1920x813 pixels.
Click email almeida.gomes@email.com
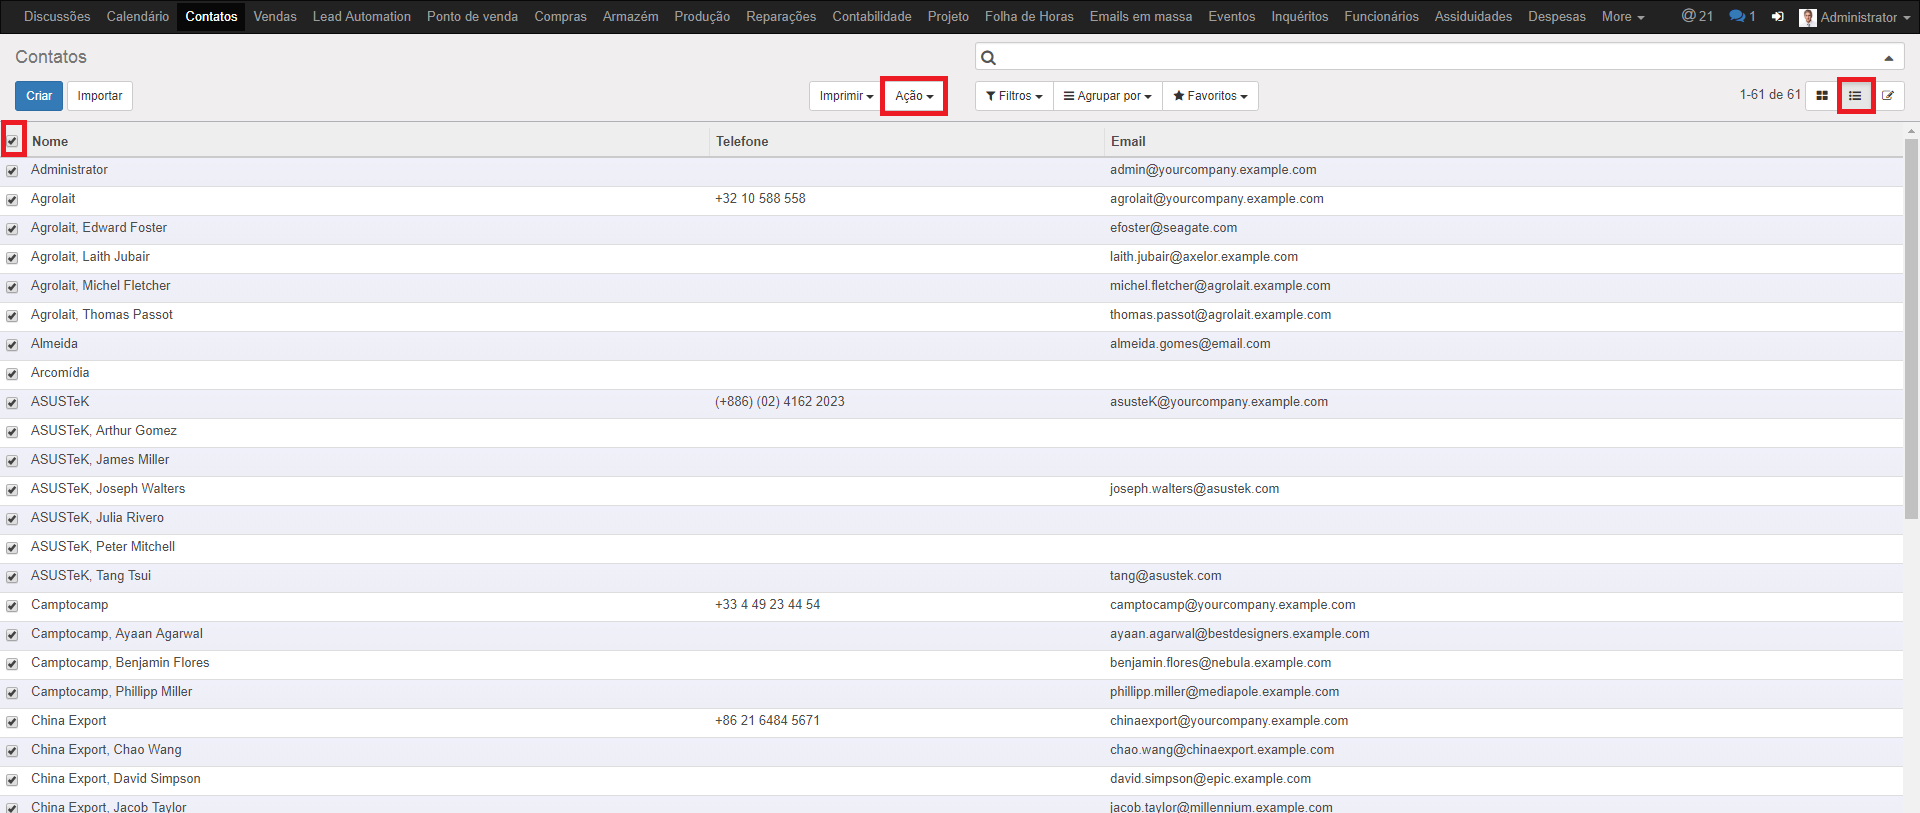1190,344
